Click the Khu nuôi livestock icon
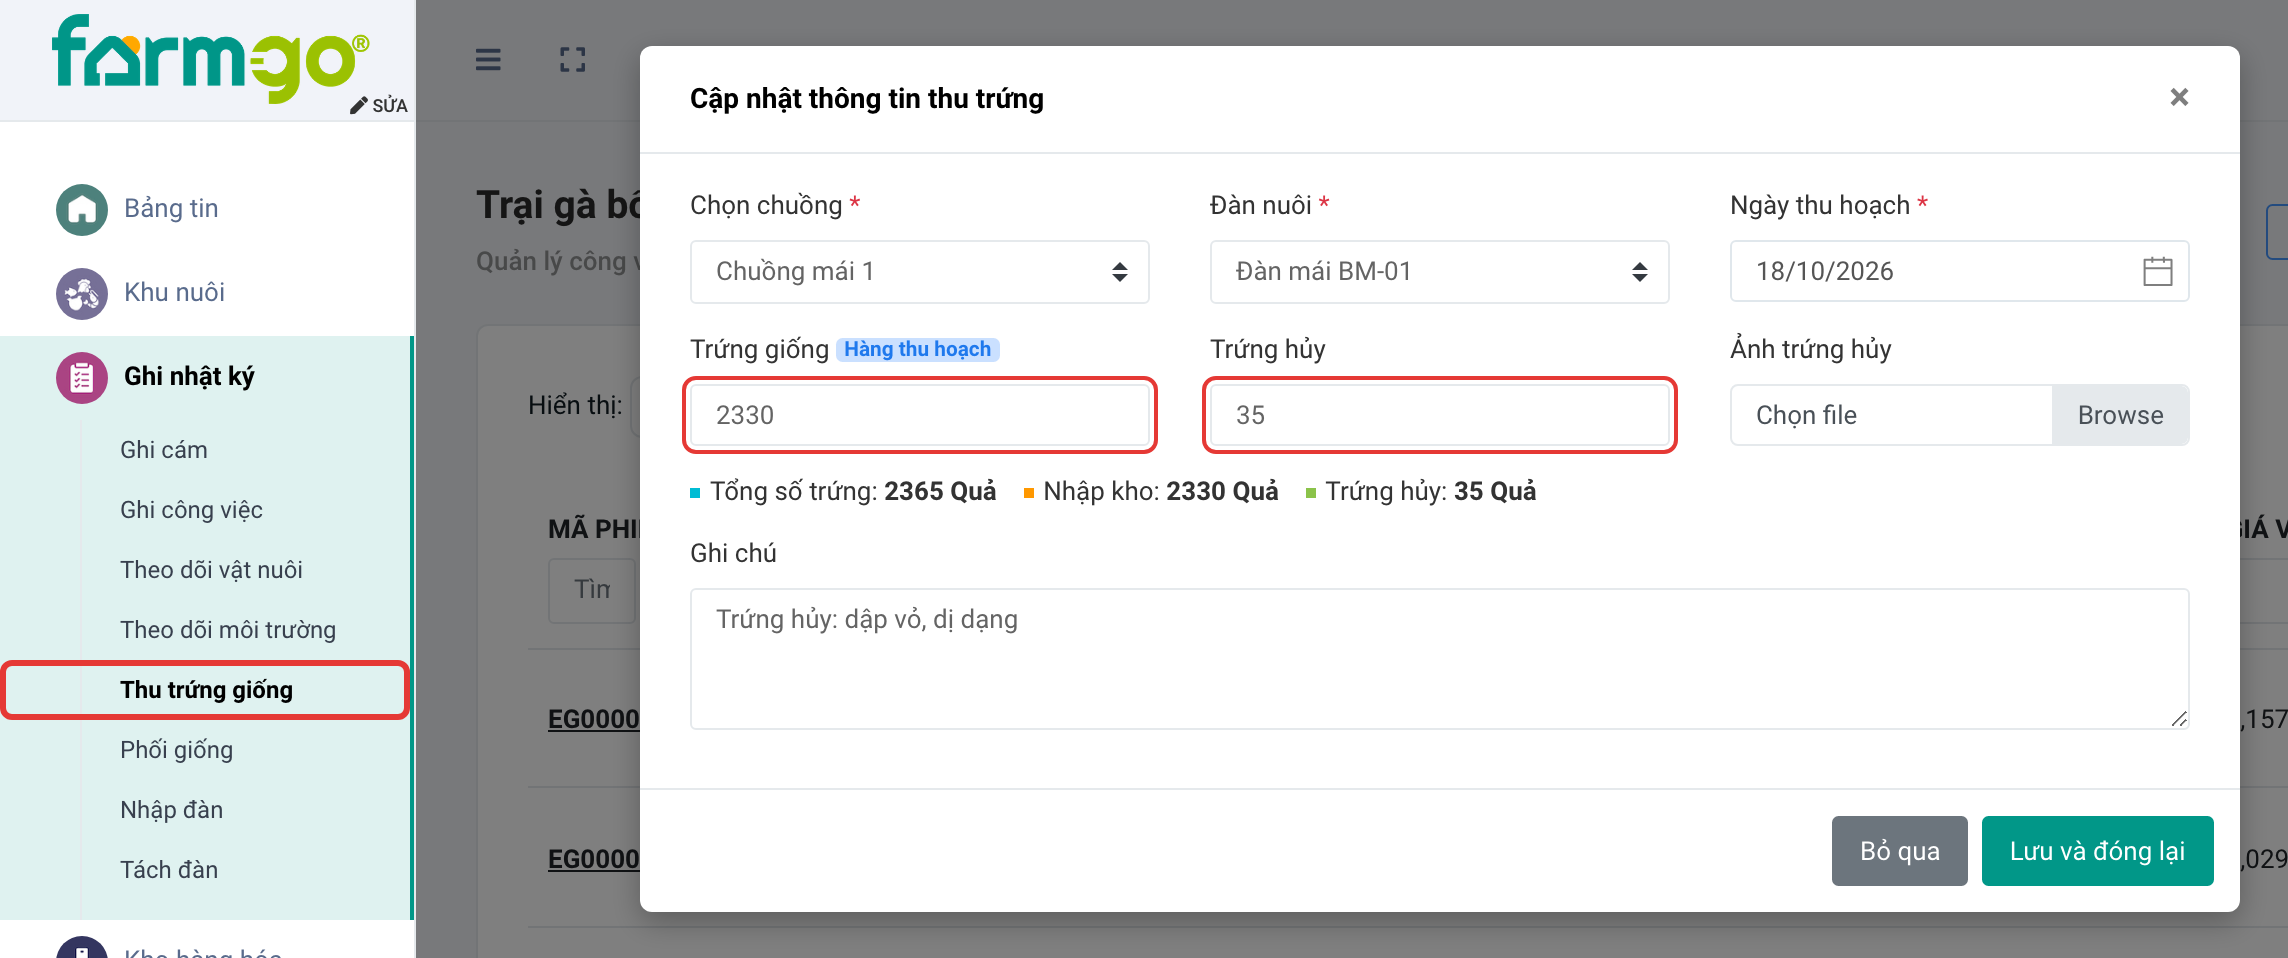 (82, 293)
